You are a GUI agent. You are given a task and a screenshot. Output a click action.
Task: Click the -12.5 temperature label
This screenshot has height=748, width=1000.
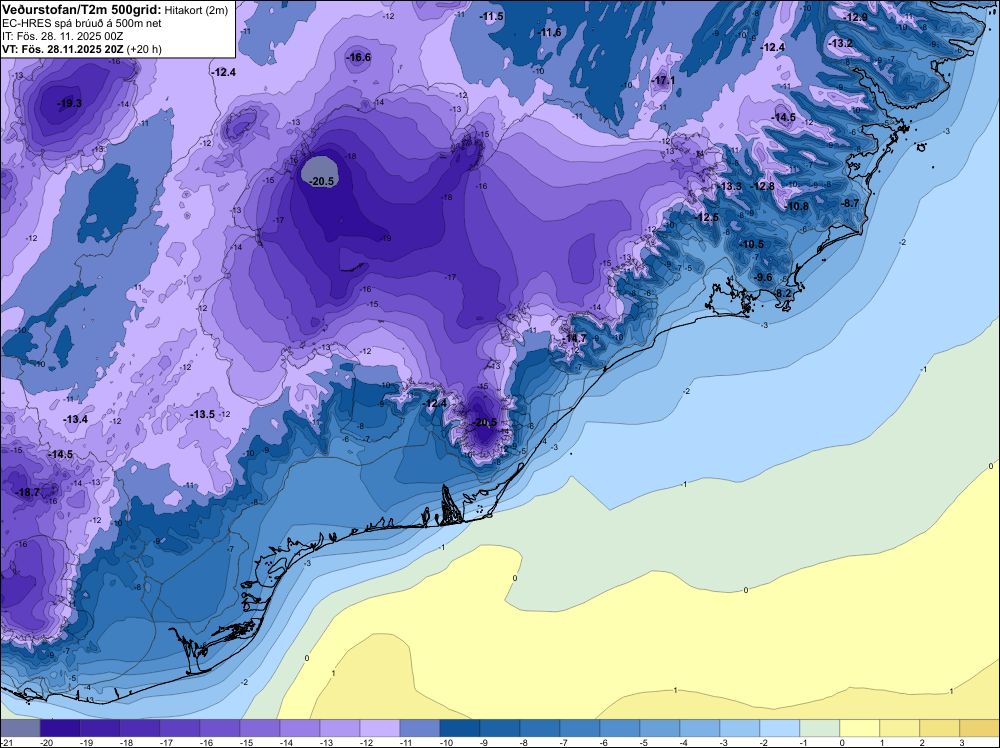pyautogui.click(x=707, y=217)
